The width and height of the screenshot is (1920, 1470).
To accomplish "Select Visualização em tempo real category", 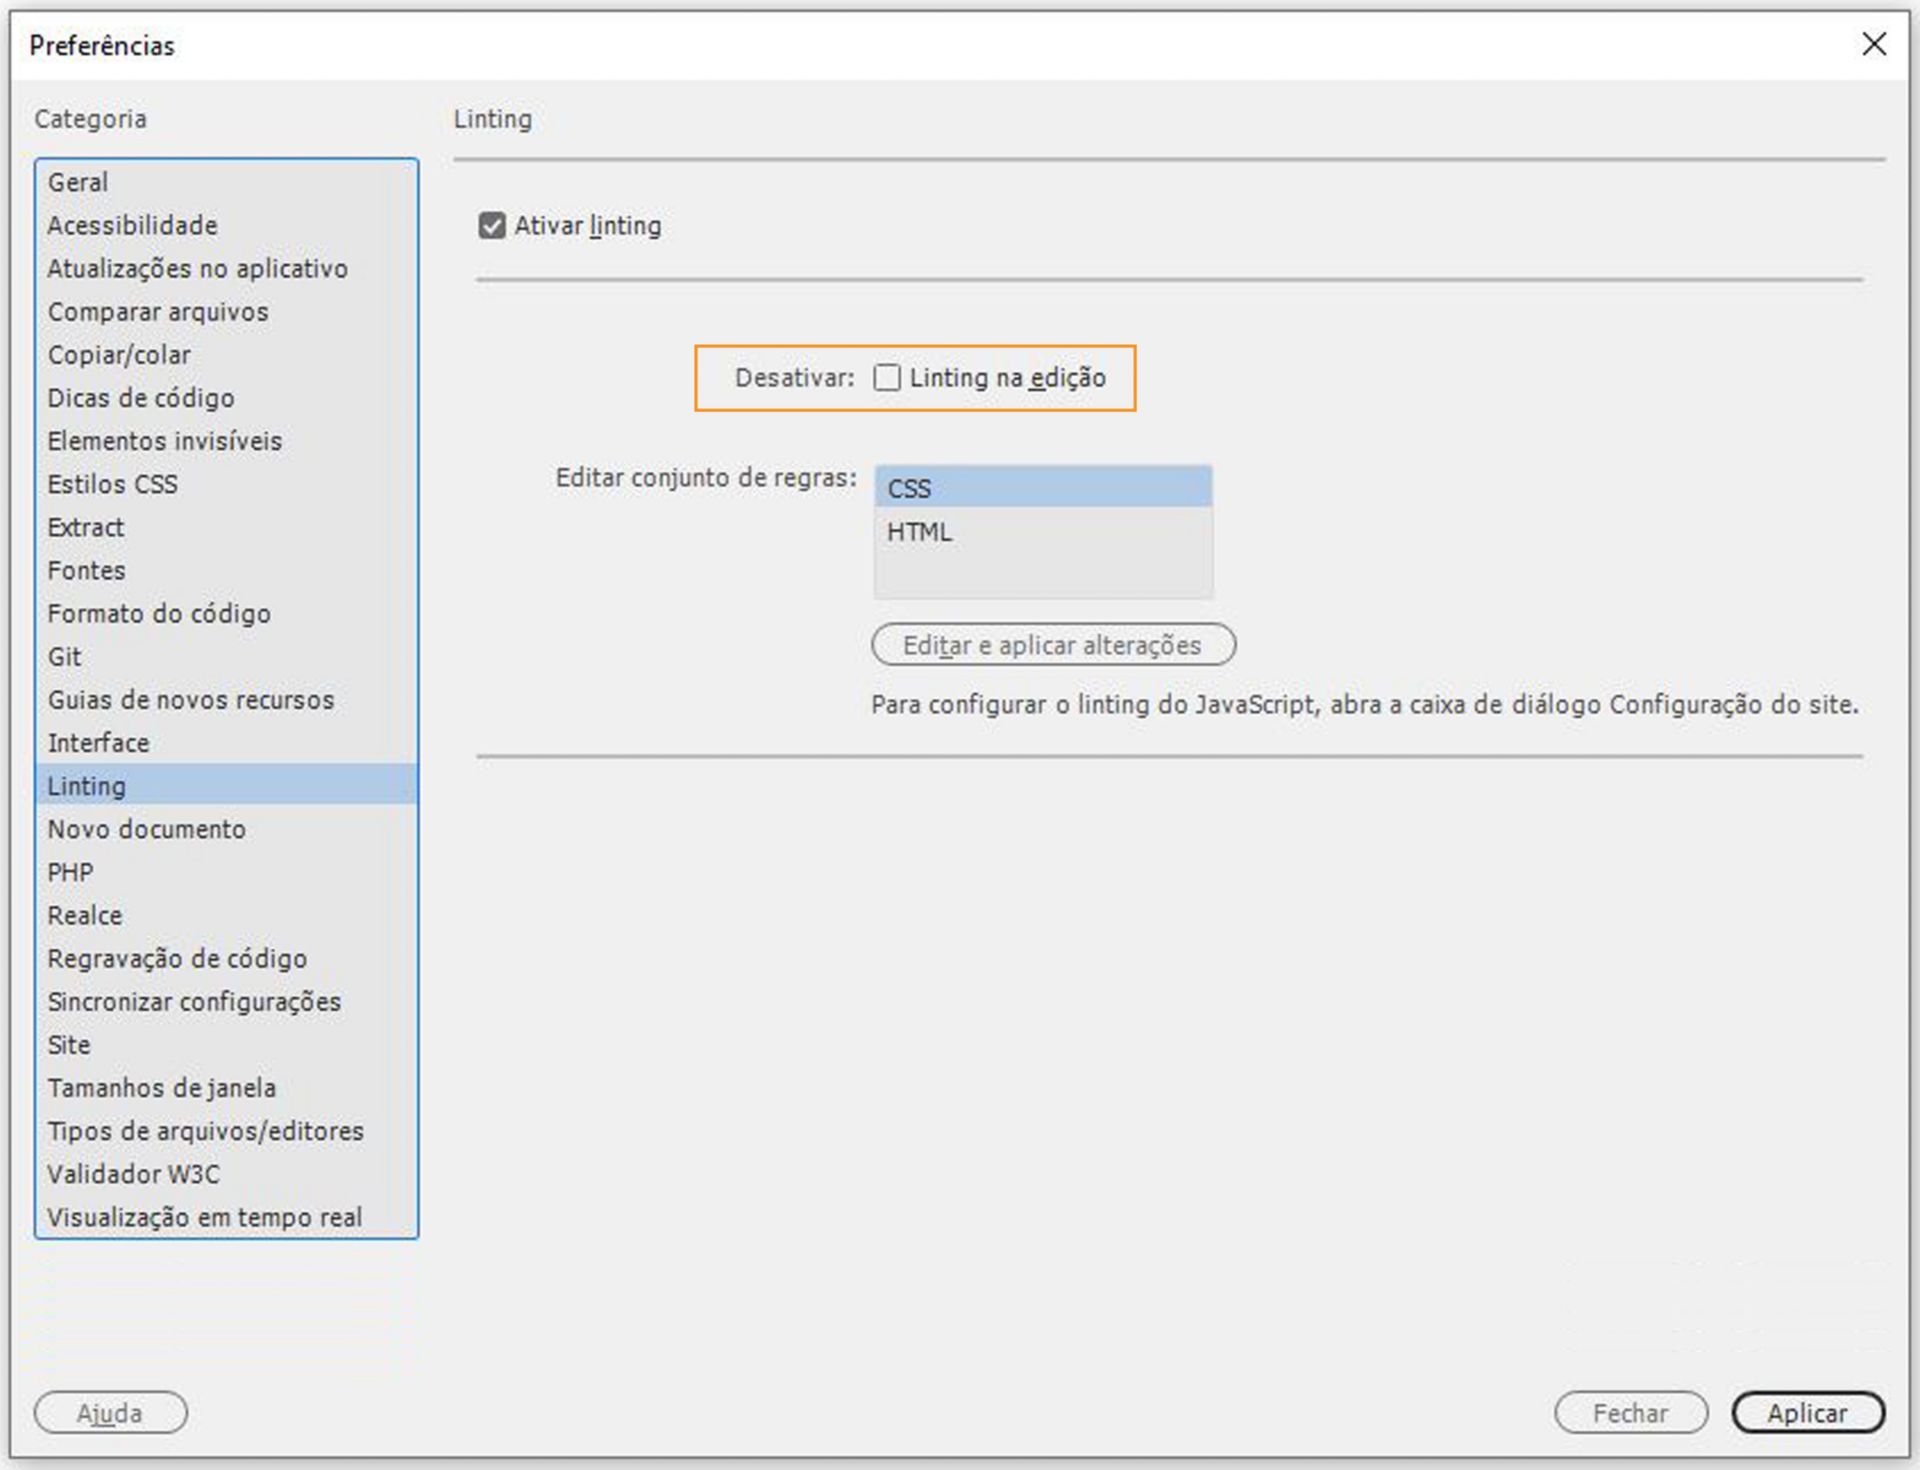I will [x=204, y=1217].
